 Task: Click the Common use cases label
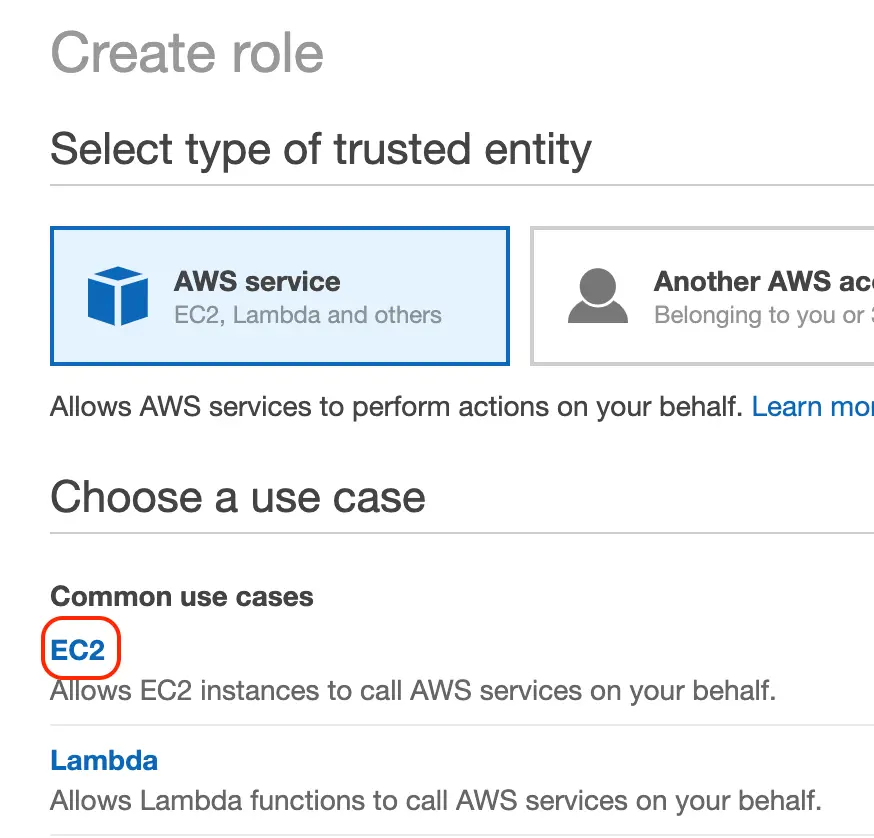181,596
